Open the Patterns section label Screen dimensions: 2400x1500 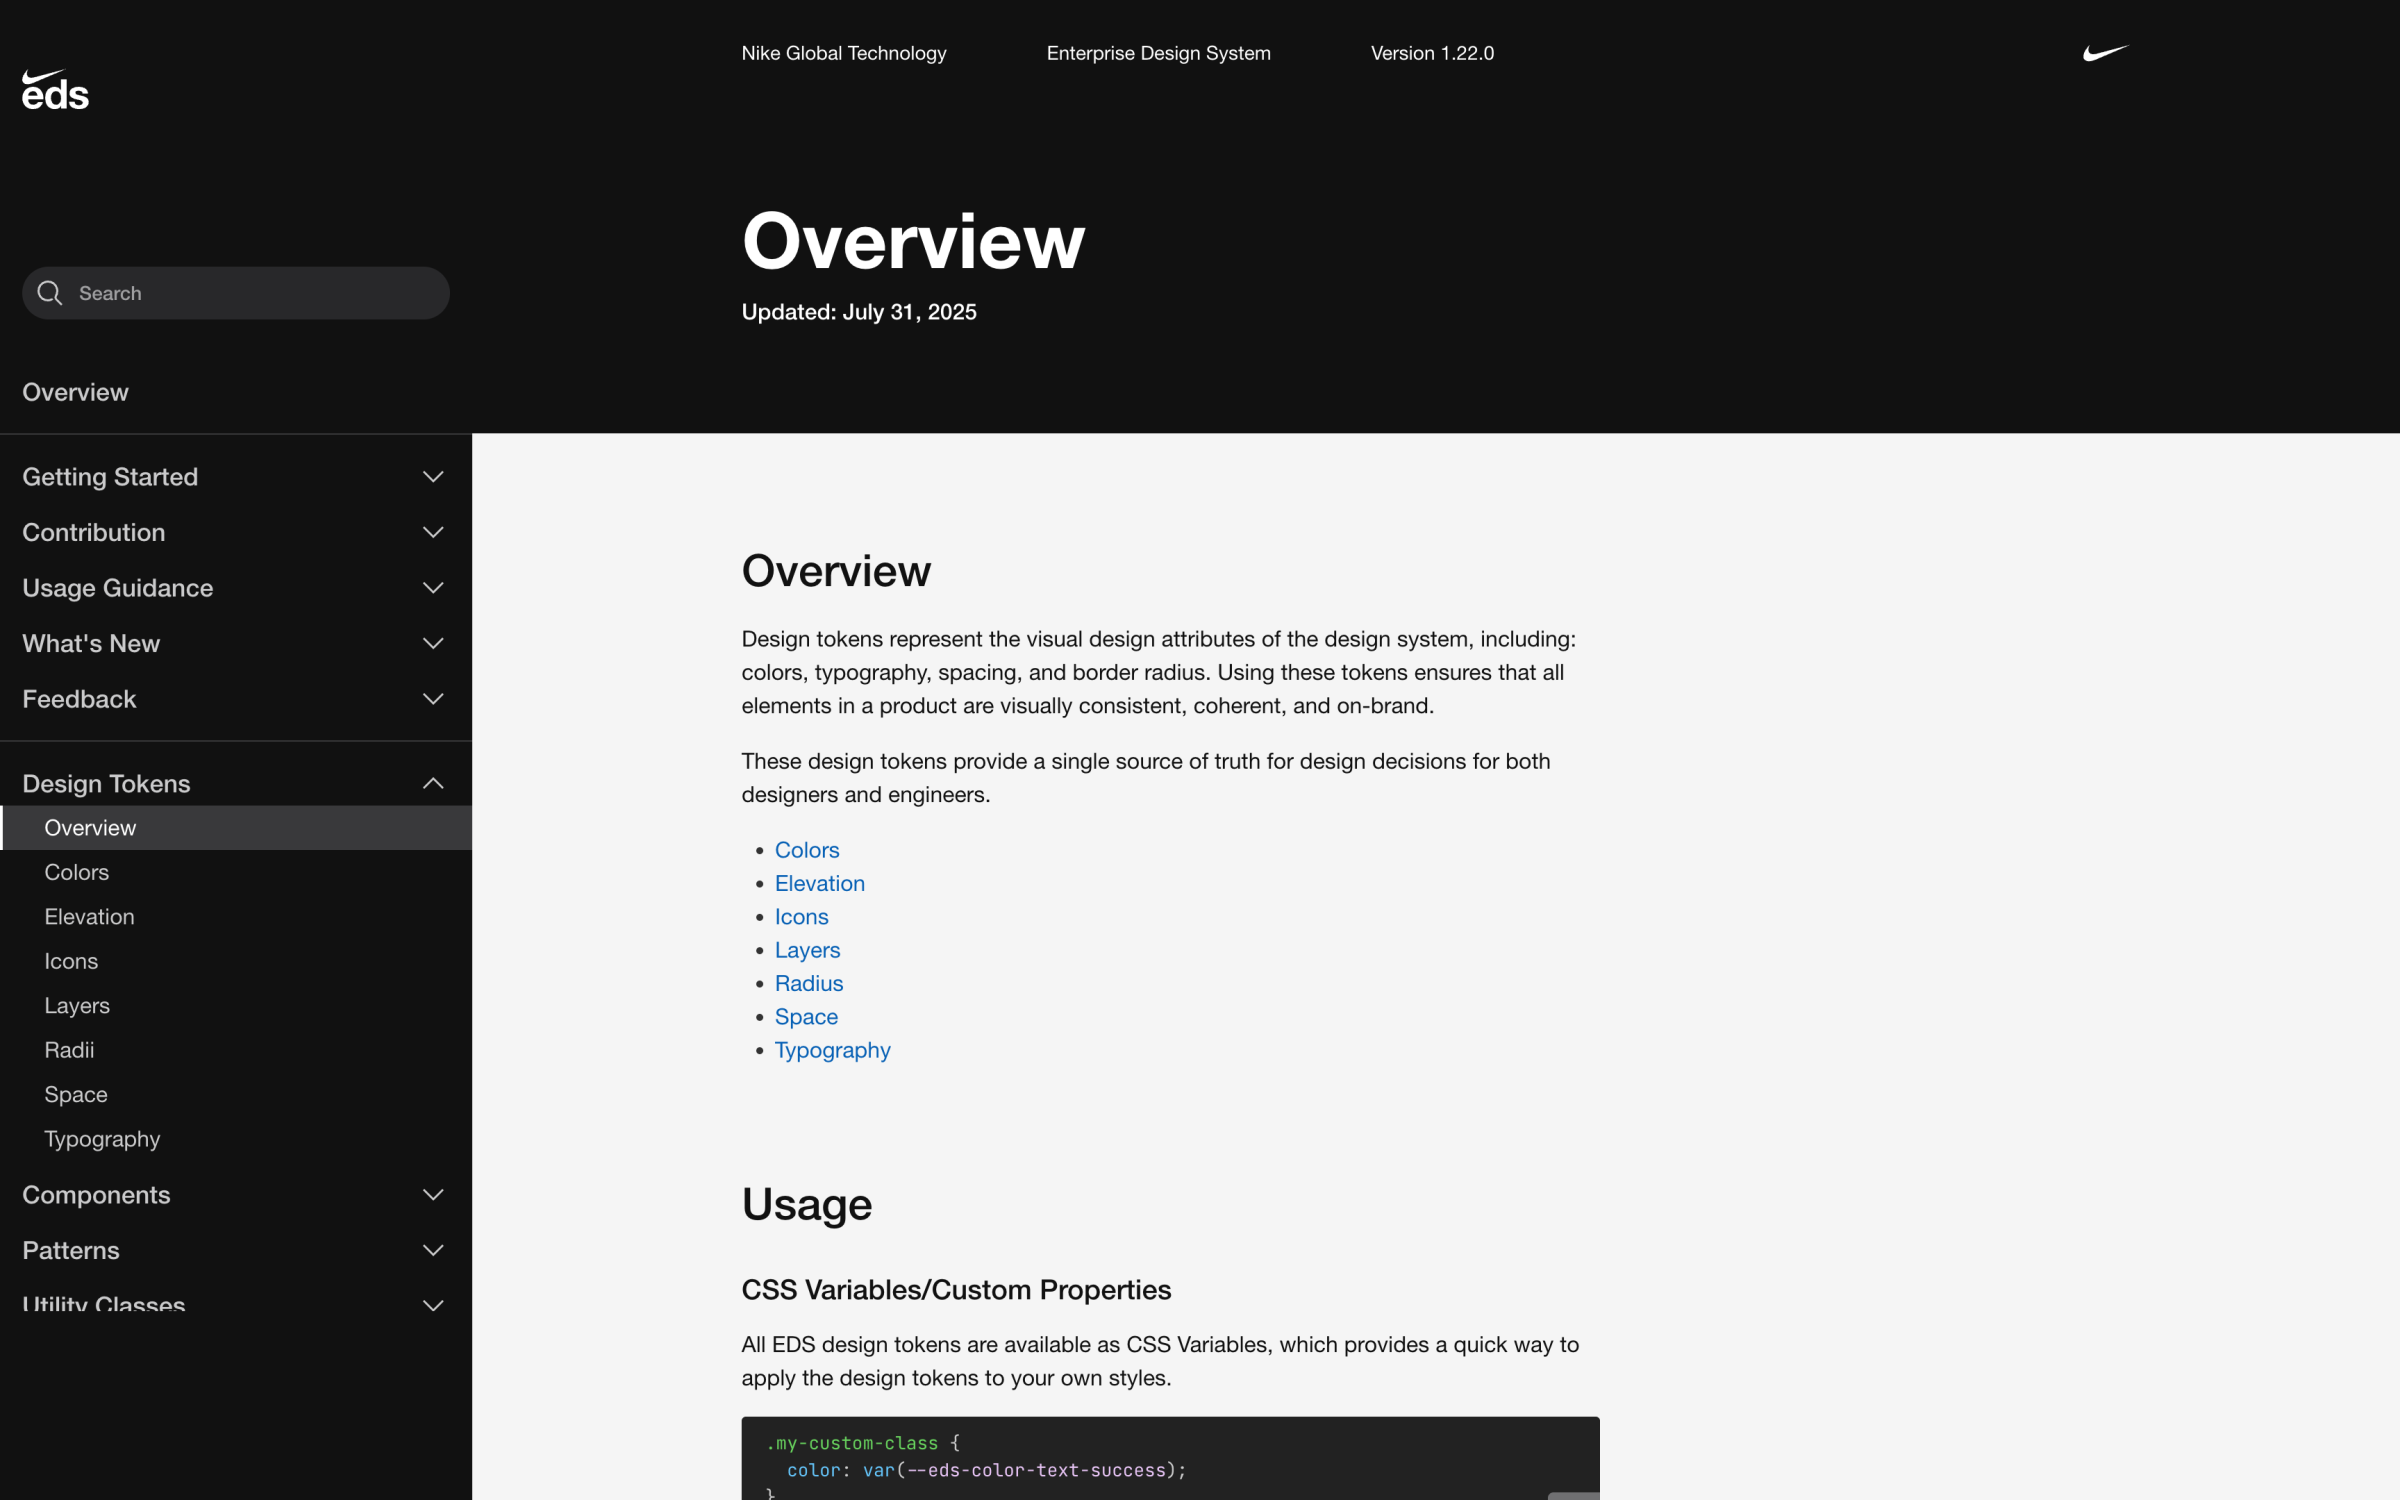click(71, 1251)
